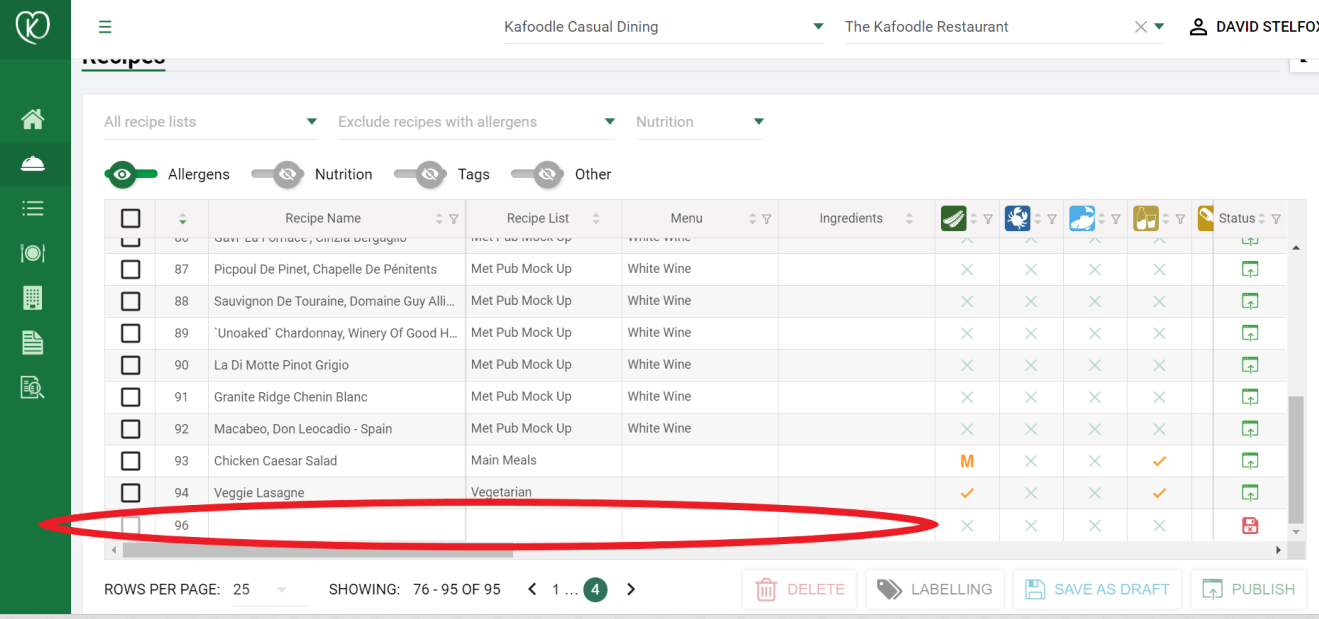Open the document sidebar icon

coord(33,343)
